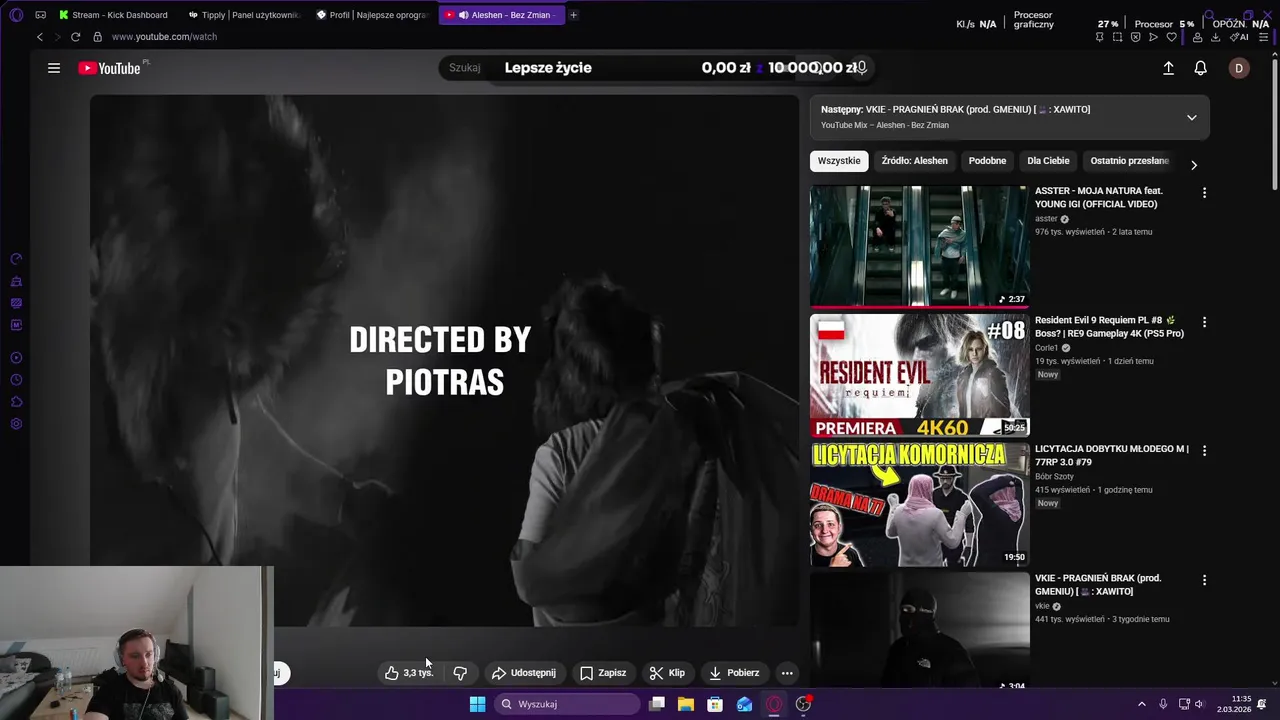
Task: Select the Wszystkie filter chip
Action: click(839, 161)
